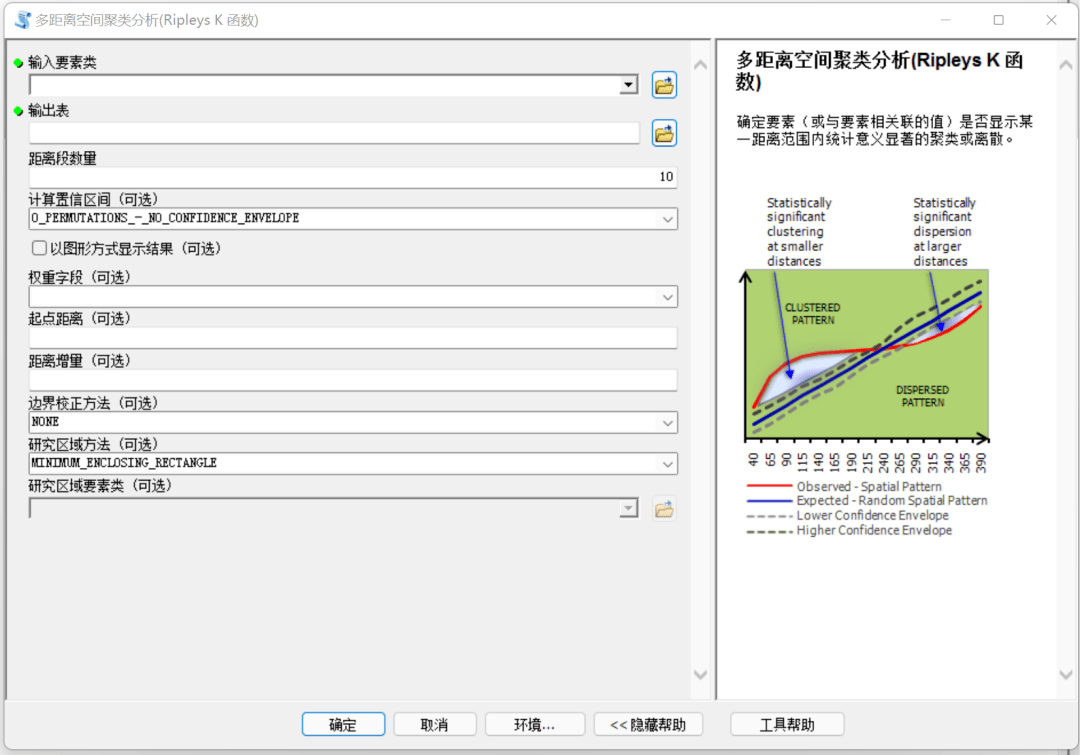This screenshot has height=755, width=1080.
Task: Open the browse icon for 研究区域要素类
Action: pos(663,508)
